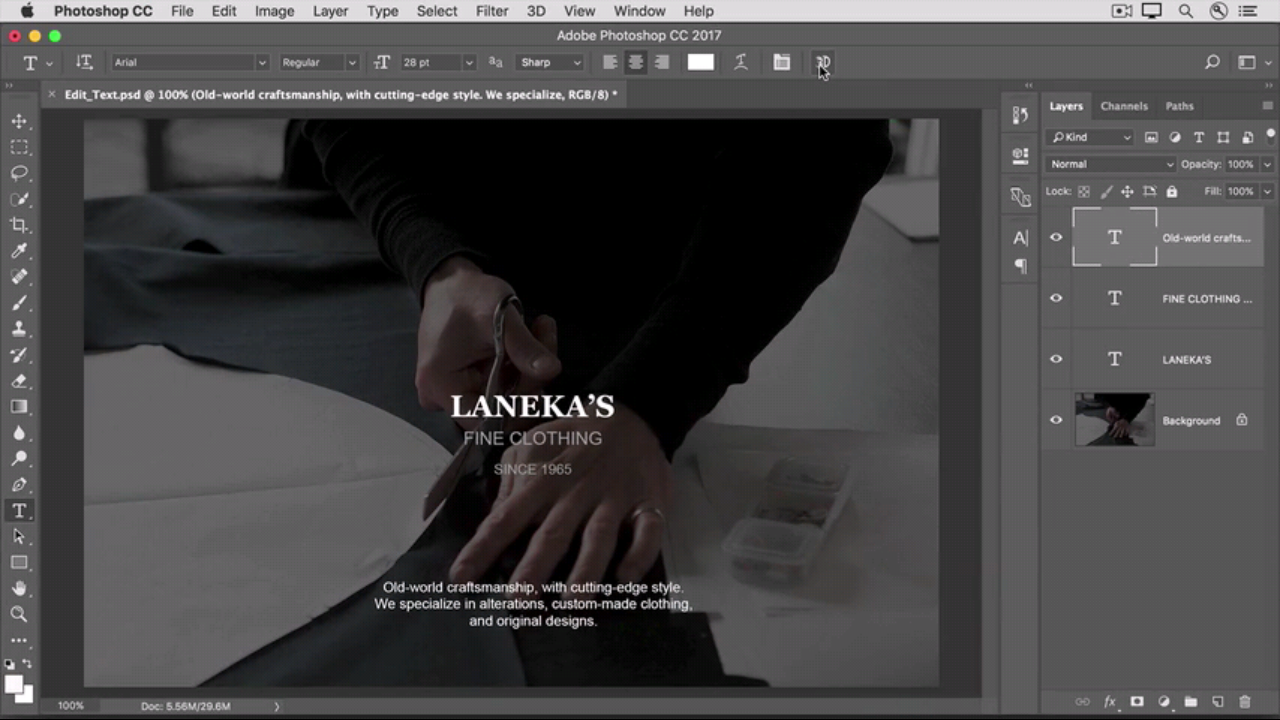Image resolution: width=1280 pixels, height=720 pixels.
Task: Delete layer using trash icon
Action: pyautogui.click(x=1245, y=702)
